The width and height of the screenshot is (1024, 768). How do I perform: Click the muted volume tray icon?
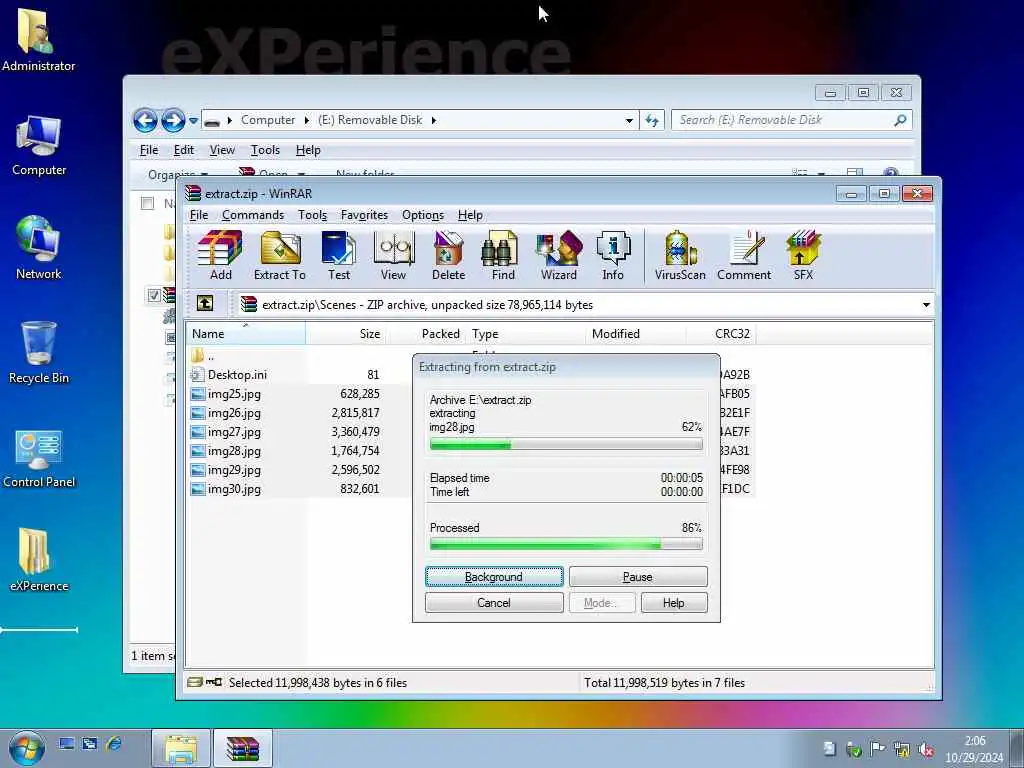(925, 749)
